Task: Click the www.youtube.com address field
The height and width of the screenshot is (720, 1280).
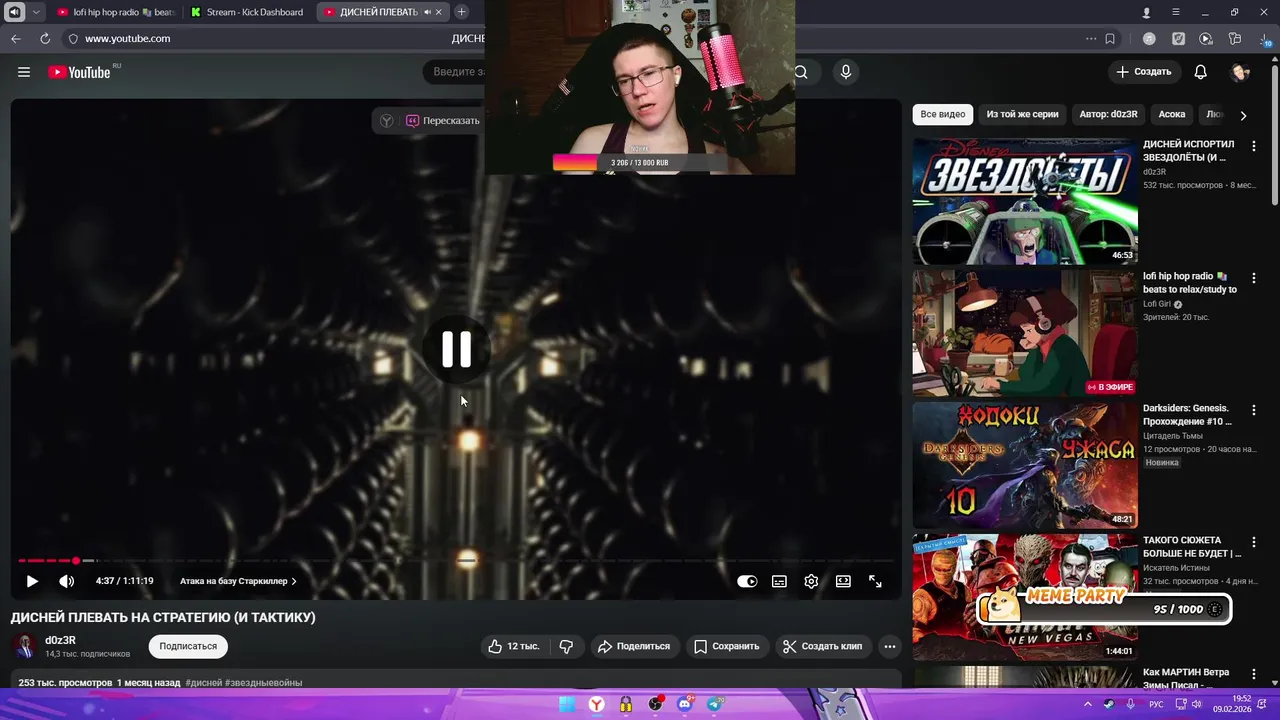Action: [x=127, y=38]
